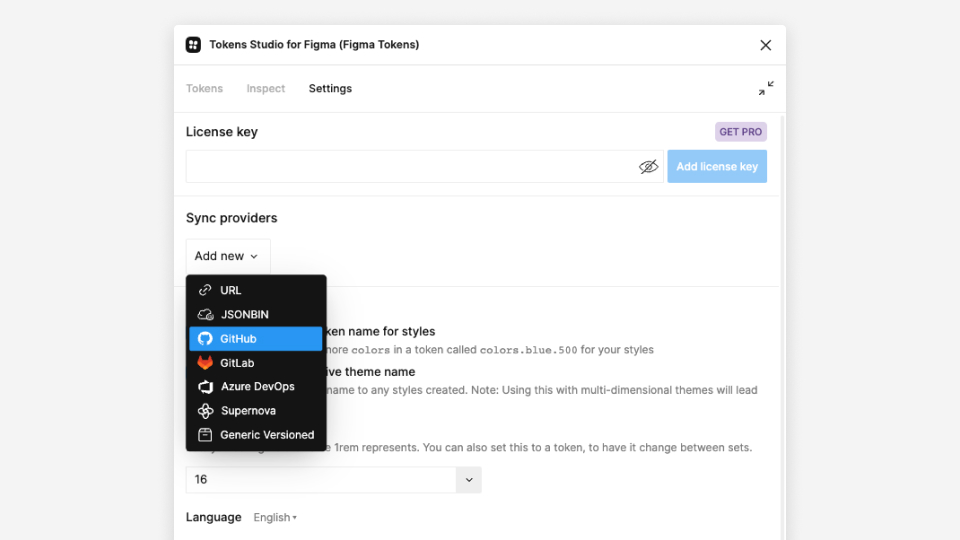Click the Generic Versioned storage icon
This screenshot has height=540, width=960.
click(205, 435)
